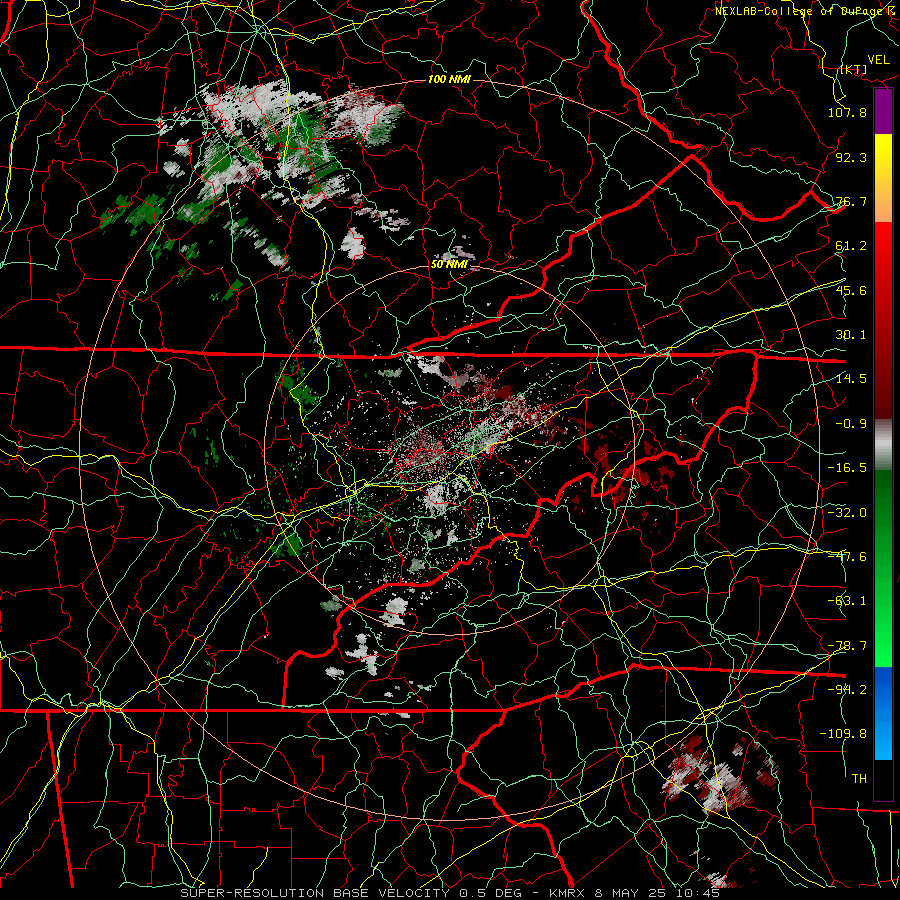Click the -32.0 velocity scale value
This screenshot has height=900, width=900.
847,512
